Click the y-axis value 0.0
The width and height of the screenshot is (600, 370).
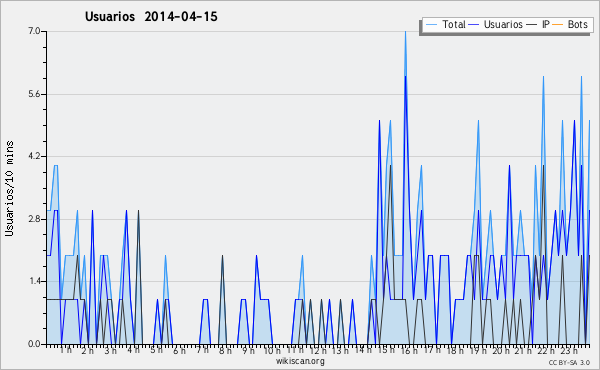34,344
